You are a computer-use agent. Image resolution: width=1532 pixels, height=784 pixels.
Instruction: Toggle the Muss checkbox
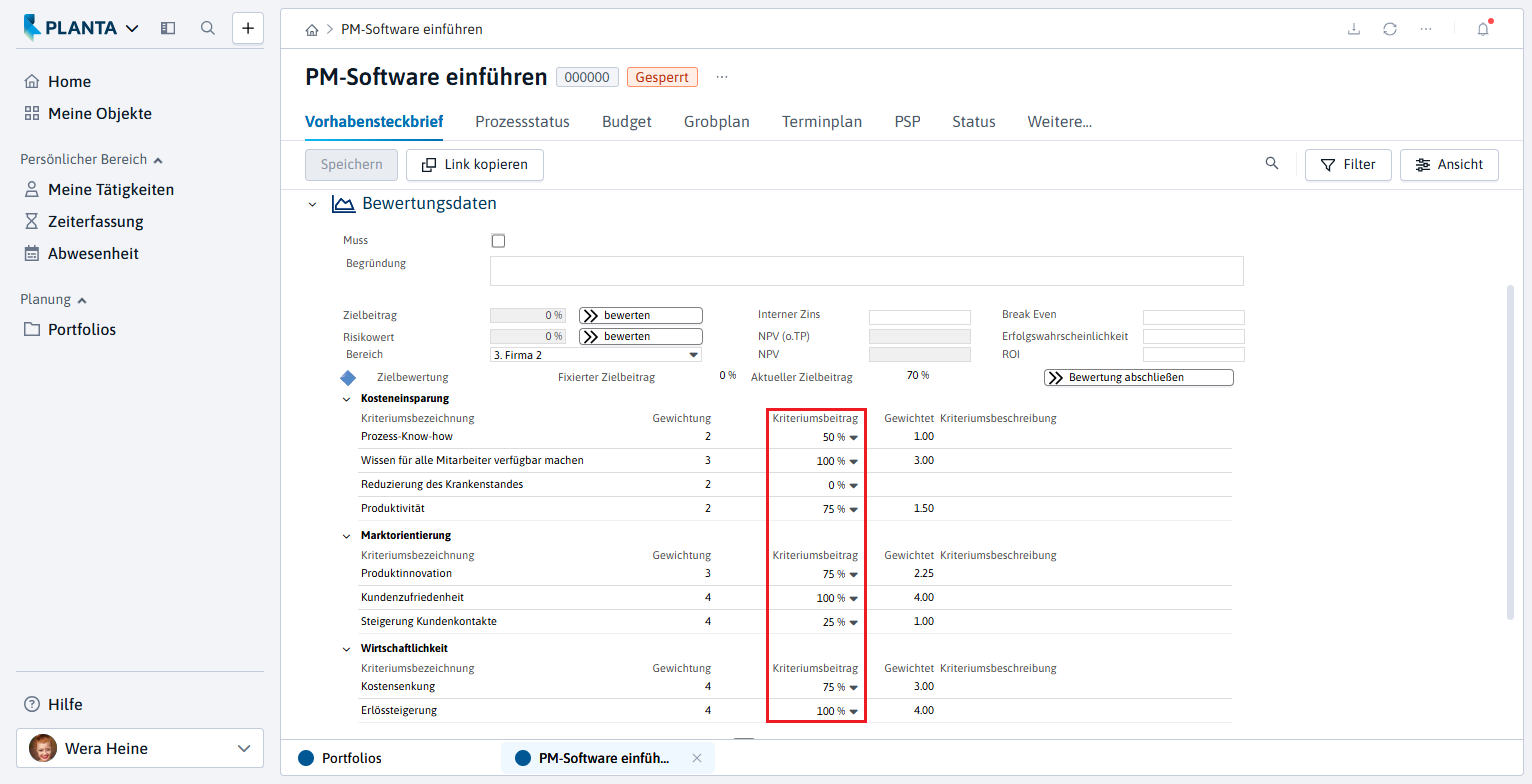click(x=499, y=241)
